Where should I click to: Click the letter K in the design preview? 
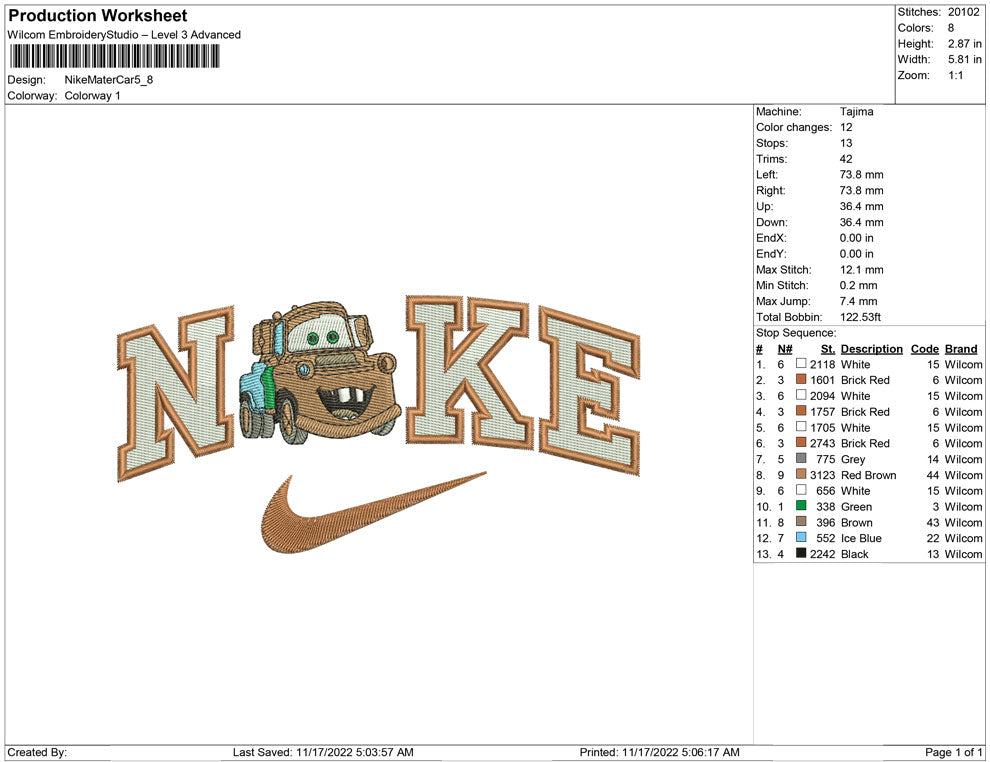point(468,372)
